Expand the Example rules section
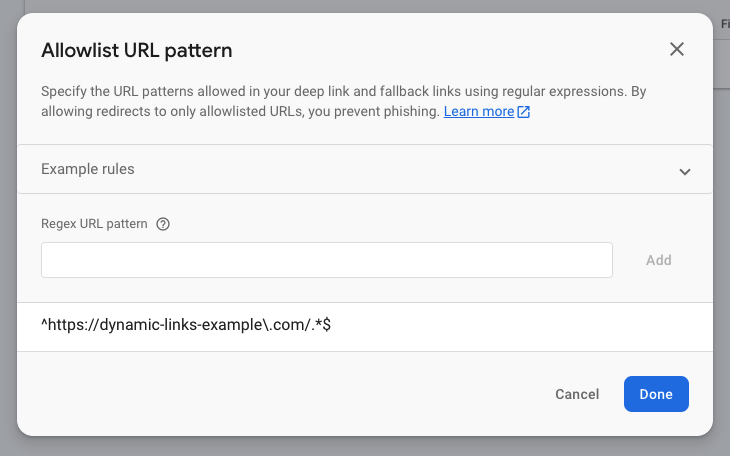 (x=365, y=169)
